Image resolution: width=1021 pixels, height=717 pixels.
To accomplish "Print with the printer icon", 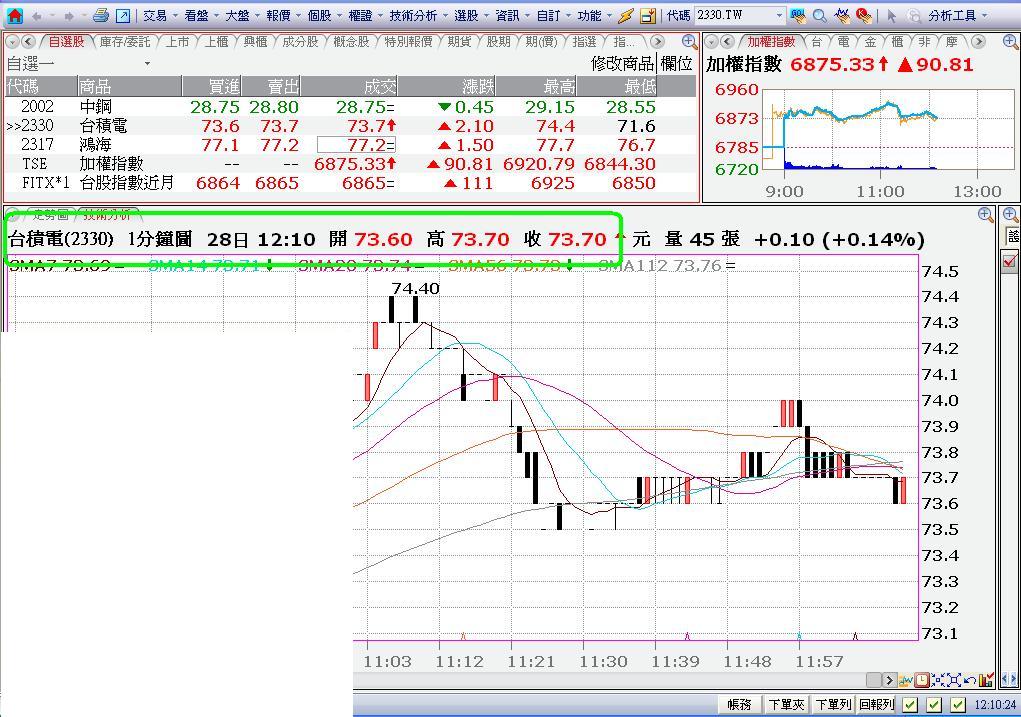I will (100, 15).
